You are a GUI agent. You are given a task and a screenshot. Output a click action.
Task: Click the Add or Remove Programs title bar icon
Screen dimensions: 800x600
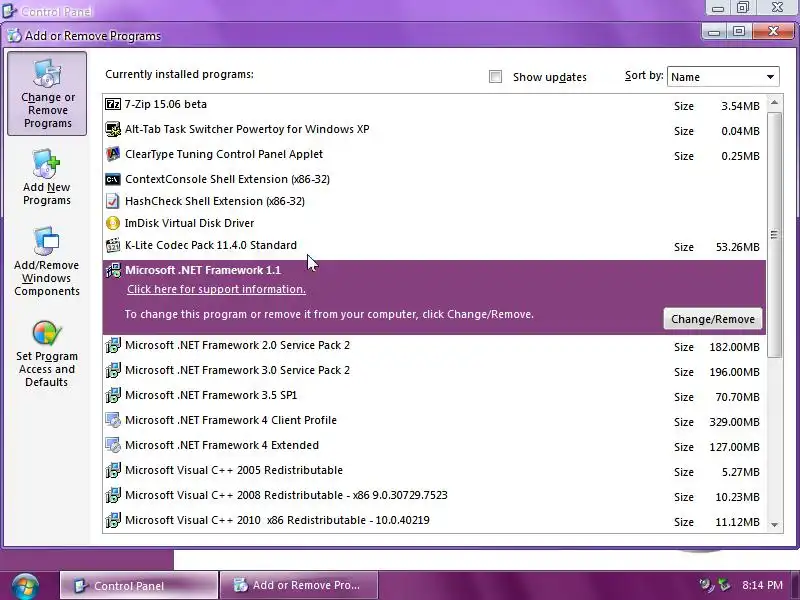[14, 36]
